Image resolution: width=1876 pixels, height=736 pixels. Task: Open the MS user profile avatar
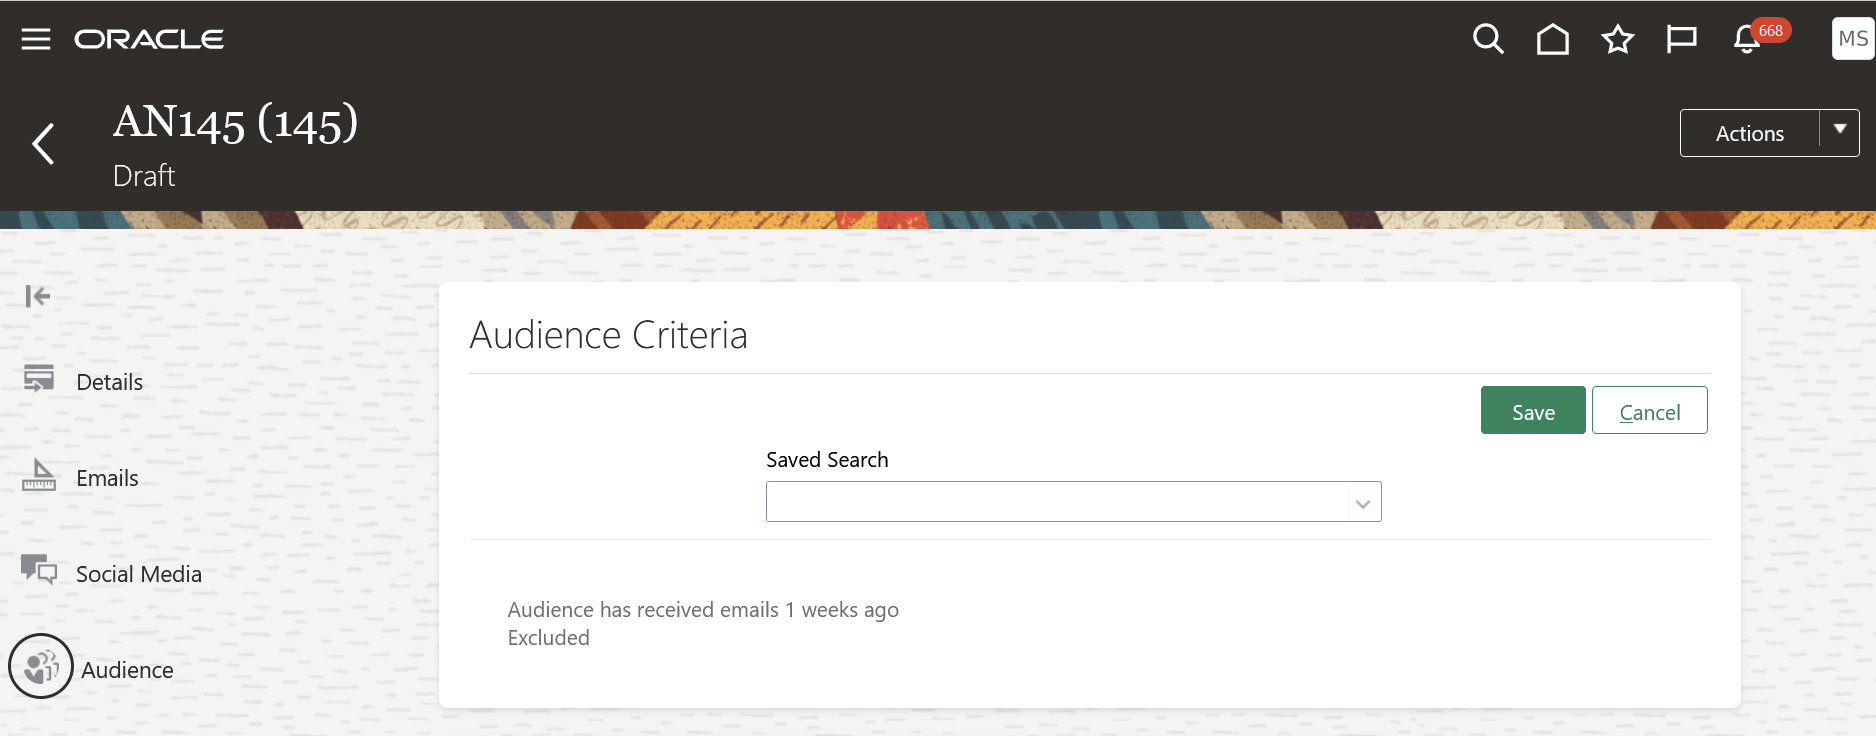(1853, 39)
